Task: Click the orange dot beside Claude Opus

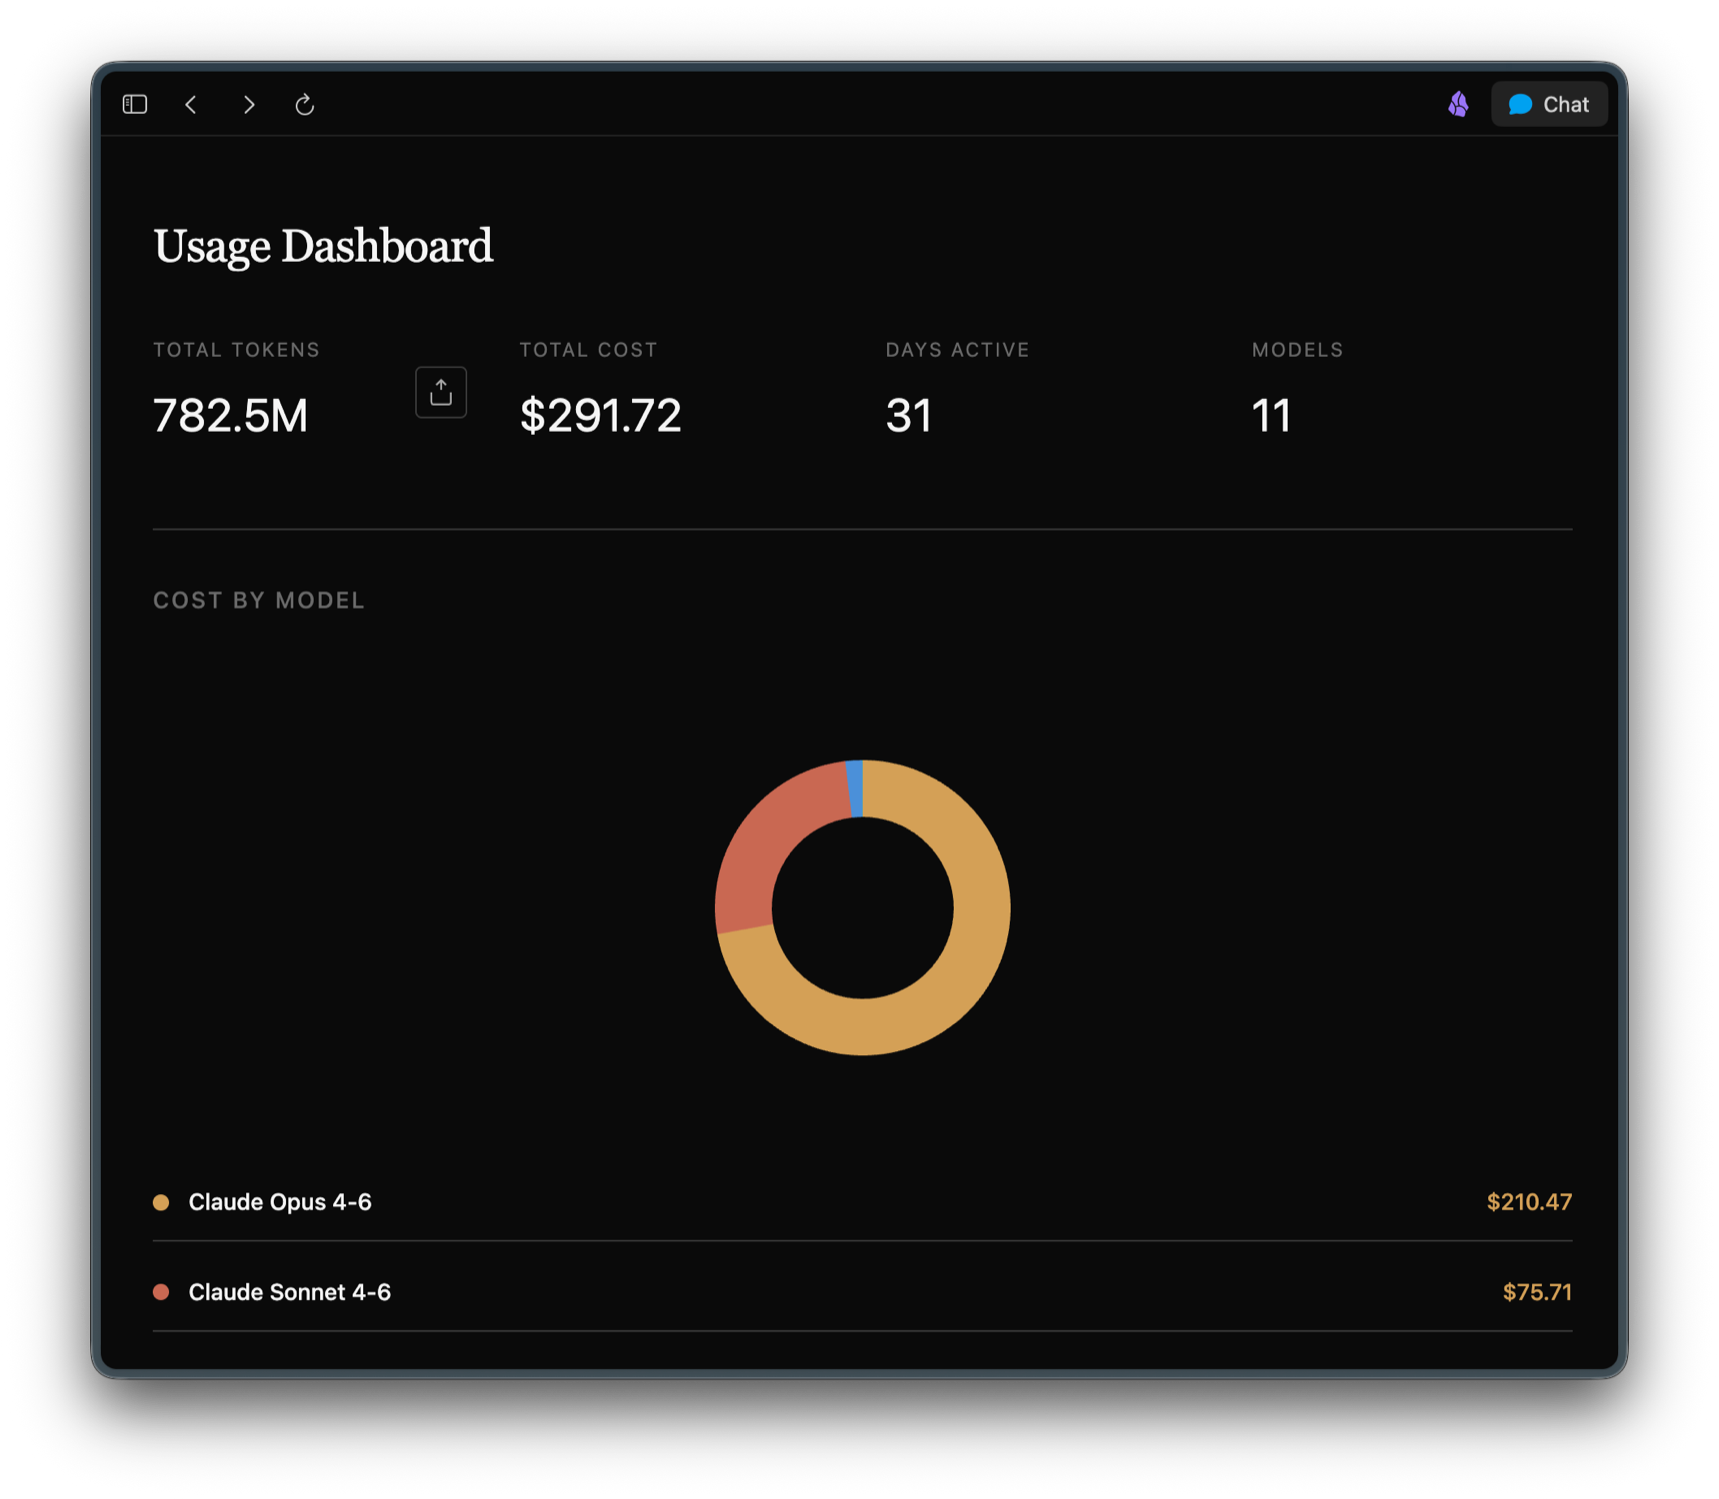Action: [161, 1202]
